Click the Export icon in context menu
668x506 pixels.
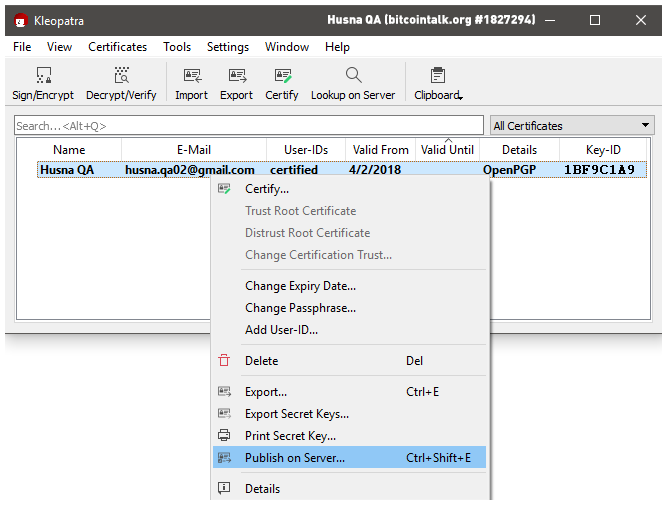(225, 391)
